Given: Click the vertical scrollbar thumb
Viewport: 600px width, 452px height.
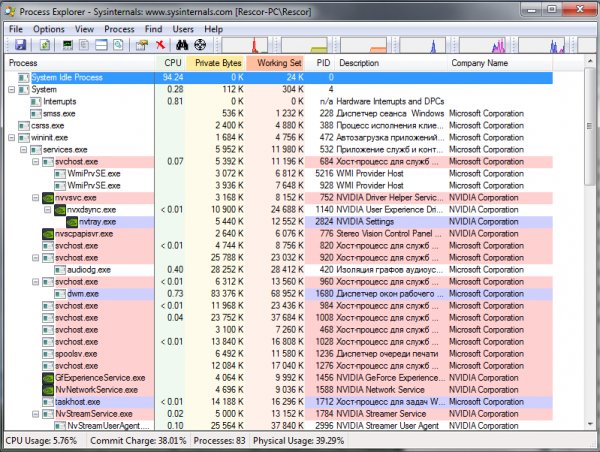Looking at the screenshot, I should point(590,126).
